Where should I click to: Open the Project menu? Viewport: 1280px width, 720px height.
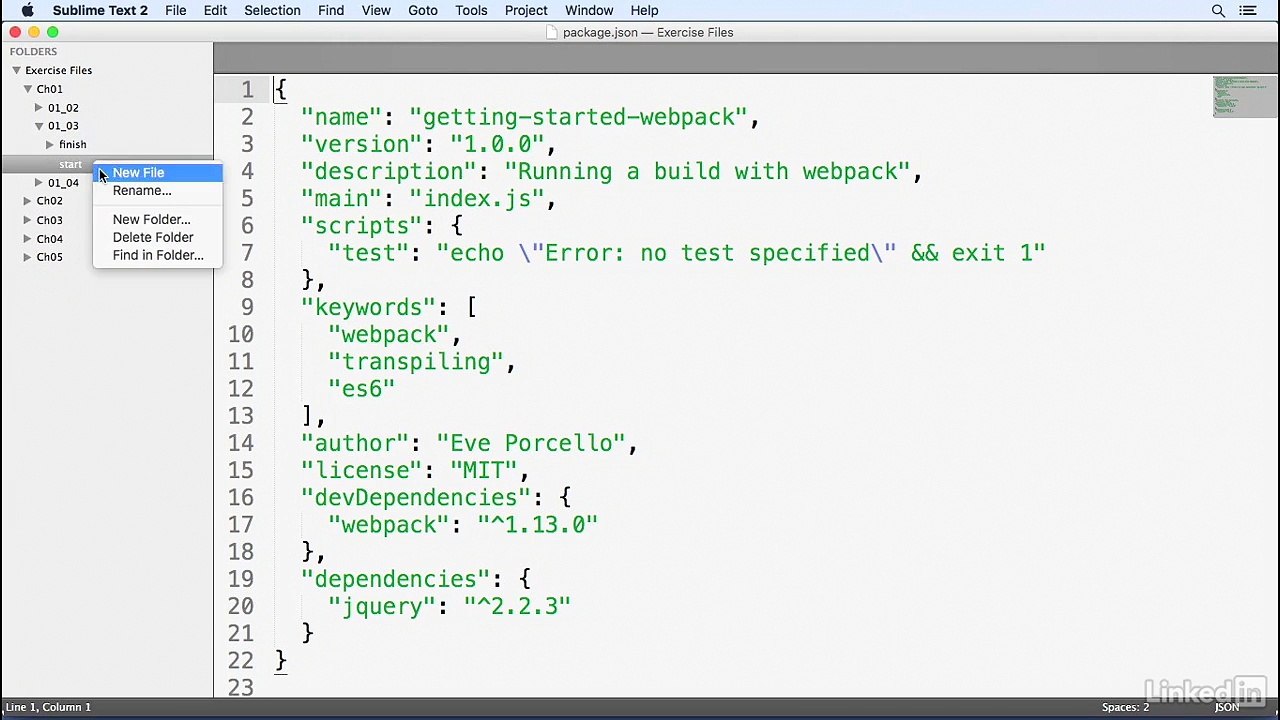[526, 10]
